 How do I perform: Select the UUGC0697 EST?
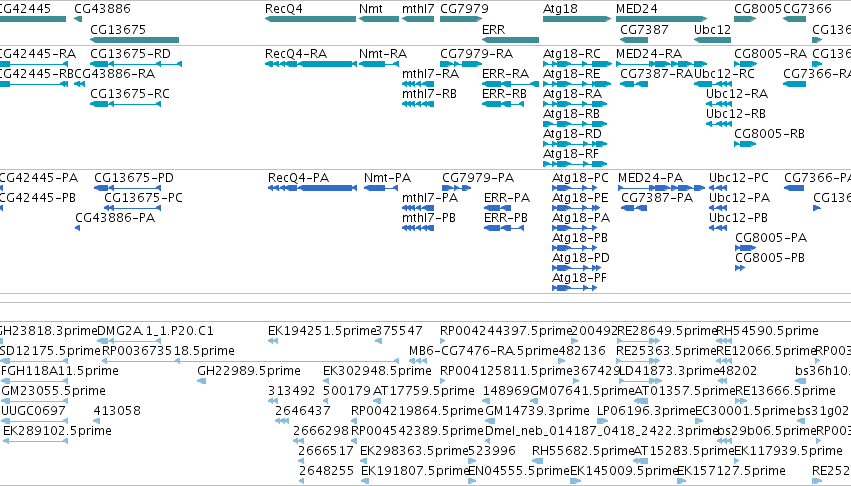[x=35, y=421]
